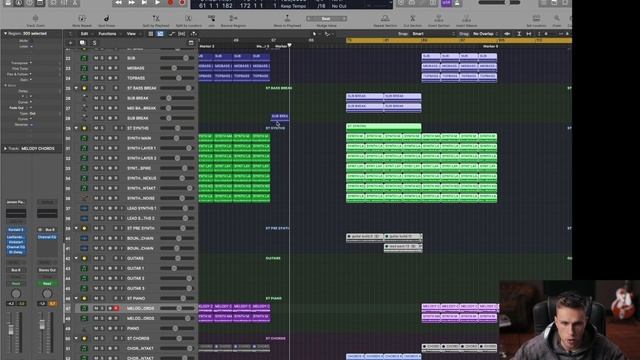Adjust the master volume slider in control bar
Viewport: 640px width, 360px height.
coord(499,2)
